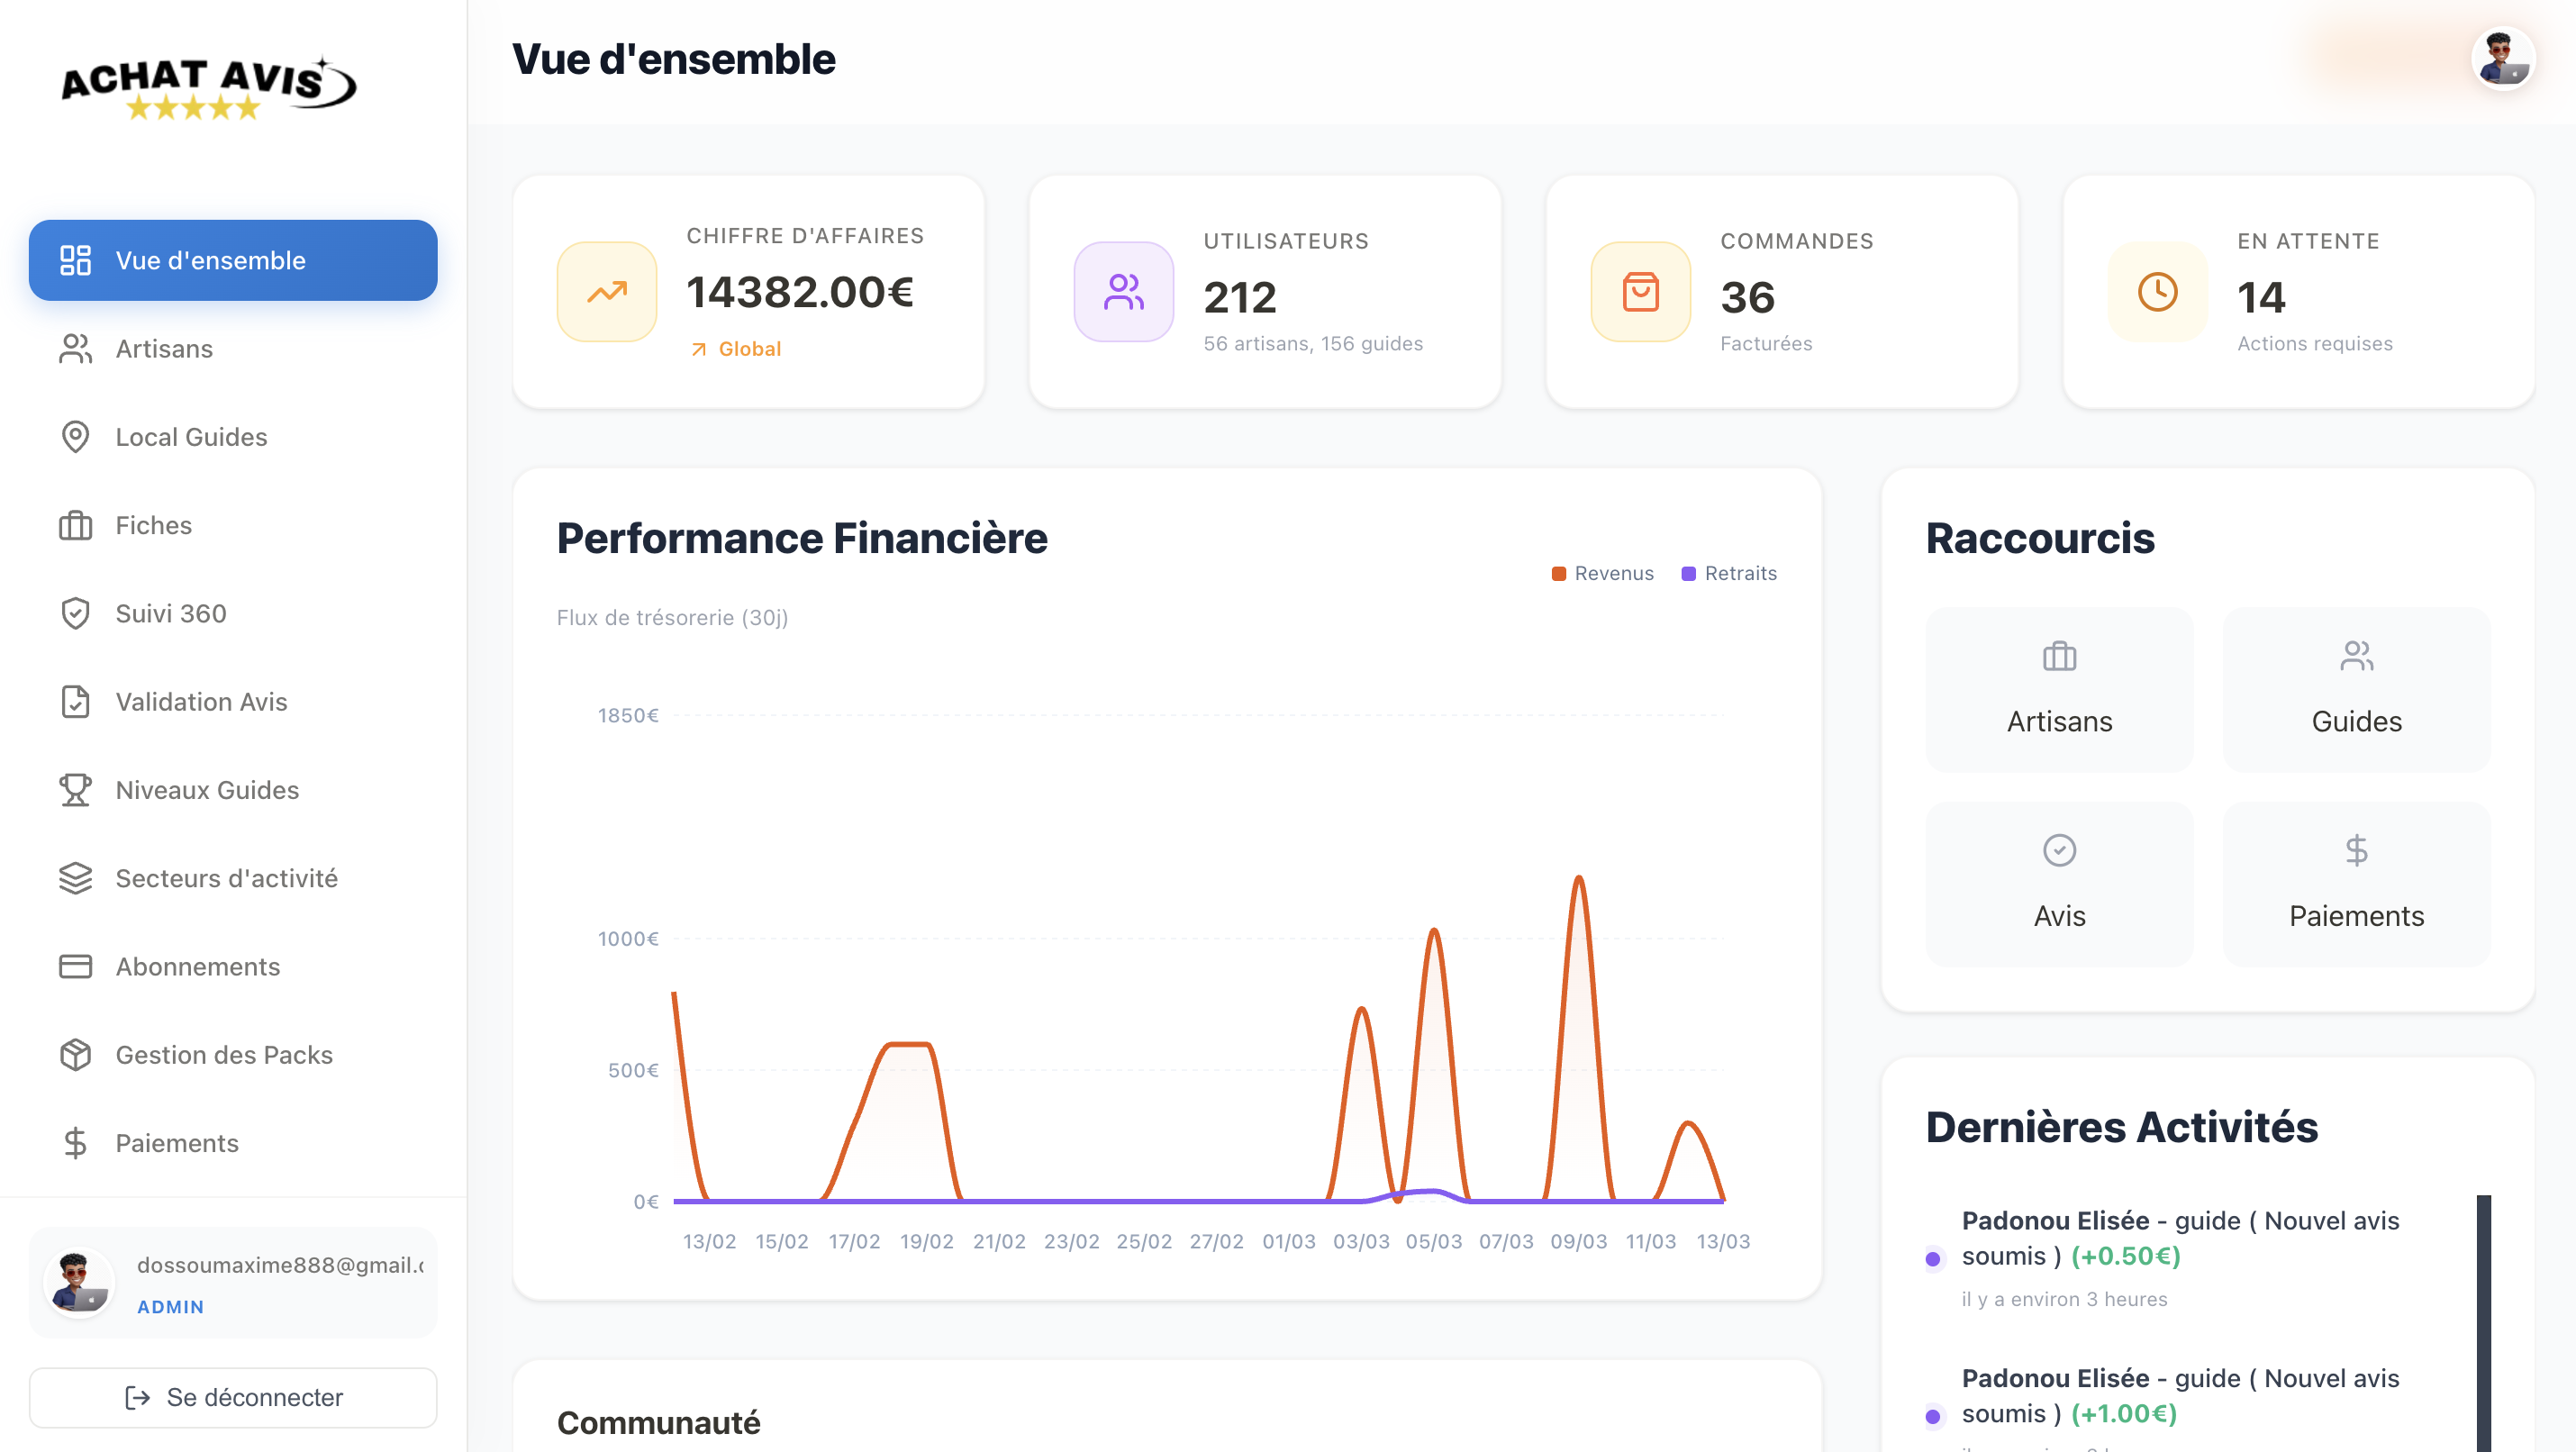Open the Abonnements menu entry

(x=197, y=966)
